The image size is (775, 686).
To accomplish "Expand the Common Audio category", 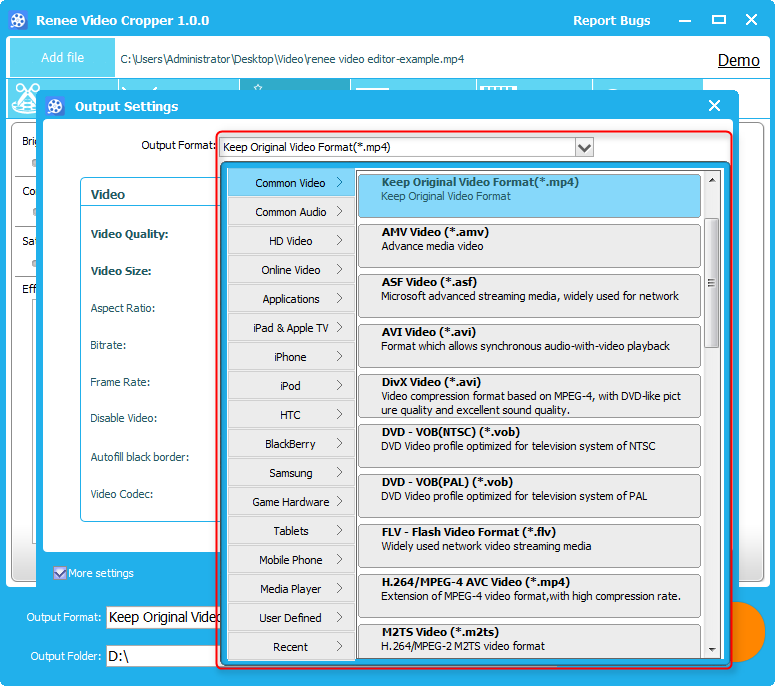I will click(x=291, y=212).
